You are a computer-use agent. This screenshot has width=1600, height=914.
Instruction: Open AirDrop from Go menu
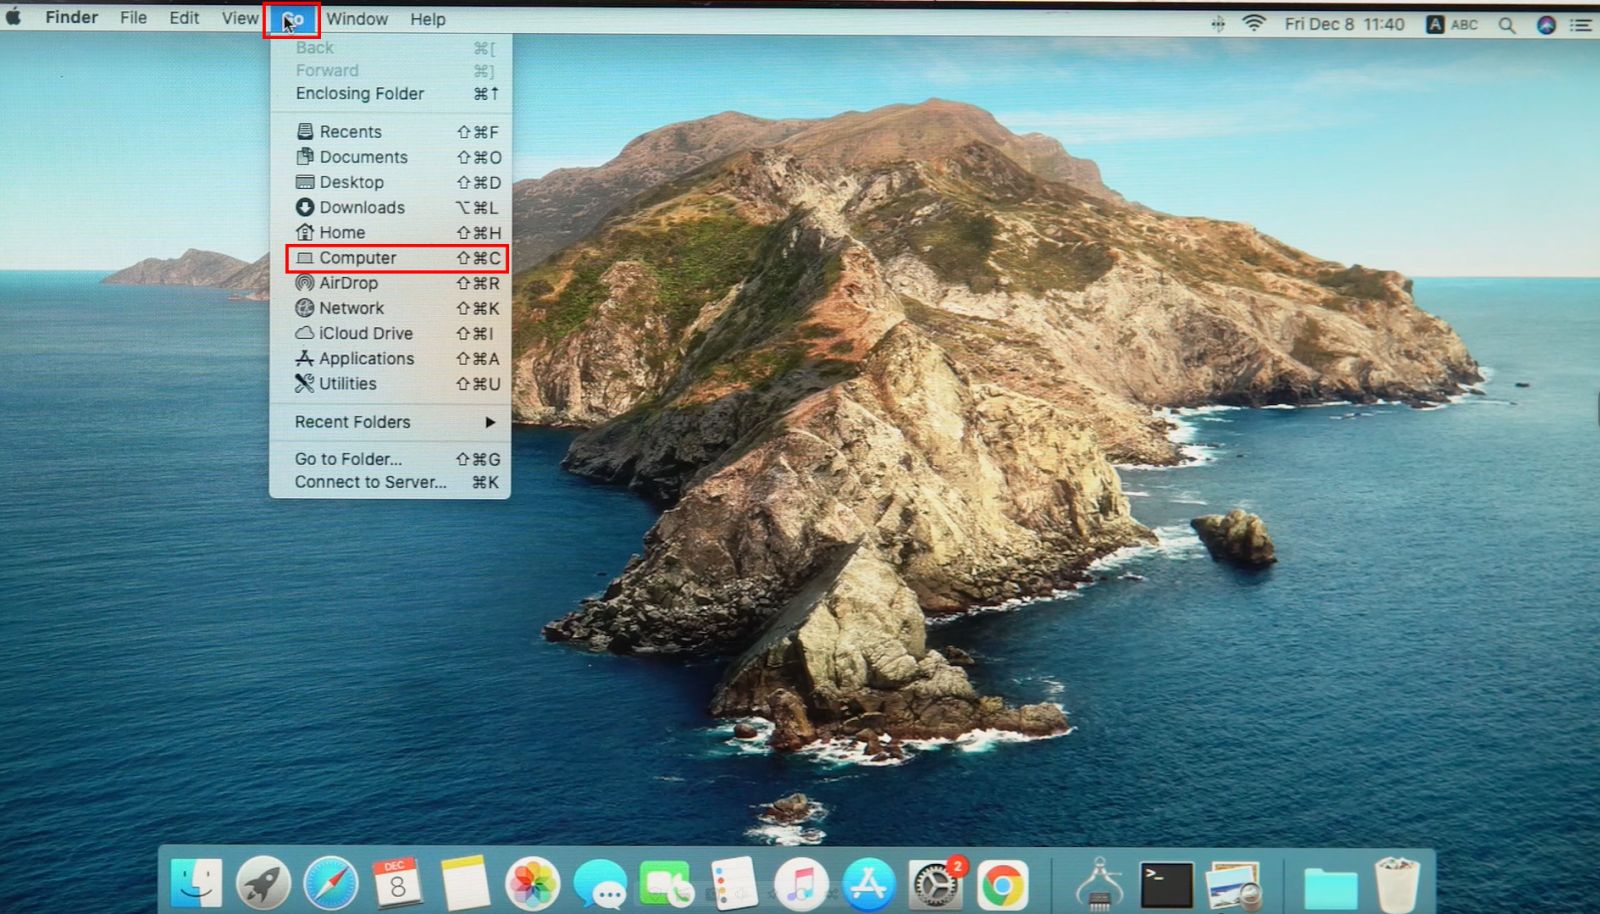coord(390,283)
